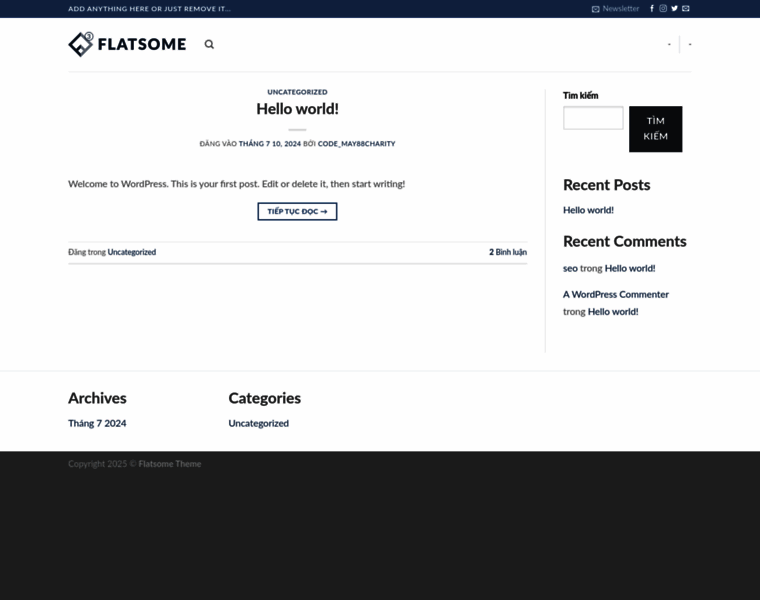Click the Welcome to WordPress post excerpt text

[237, 184]
